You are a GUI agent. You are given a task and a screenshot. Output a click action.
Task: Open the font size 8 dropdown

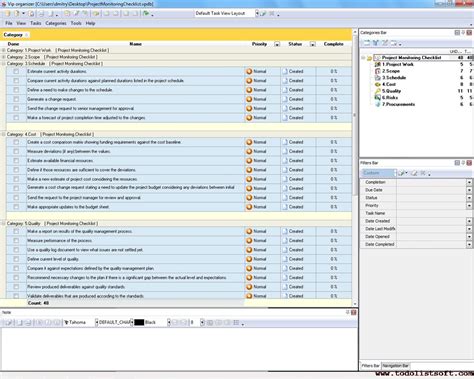(202, 322)
